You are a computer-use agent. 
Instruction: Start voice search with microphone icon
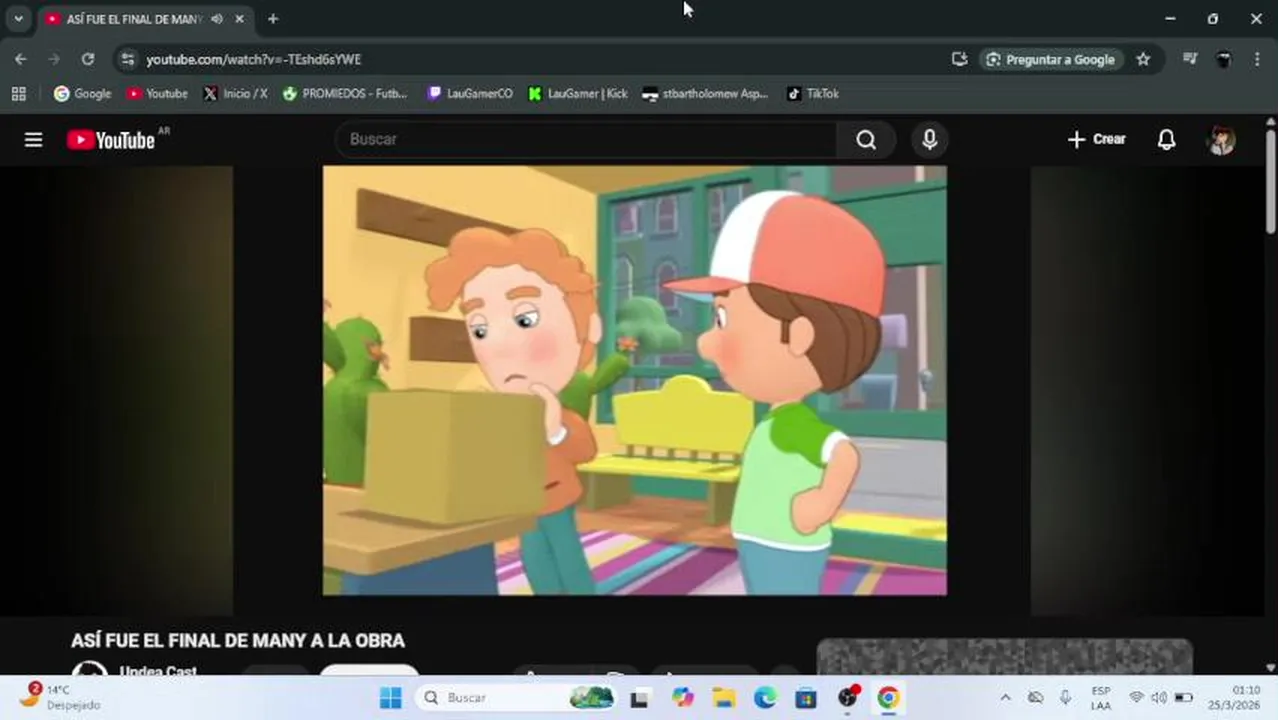929,140
